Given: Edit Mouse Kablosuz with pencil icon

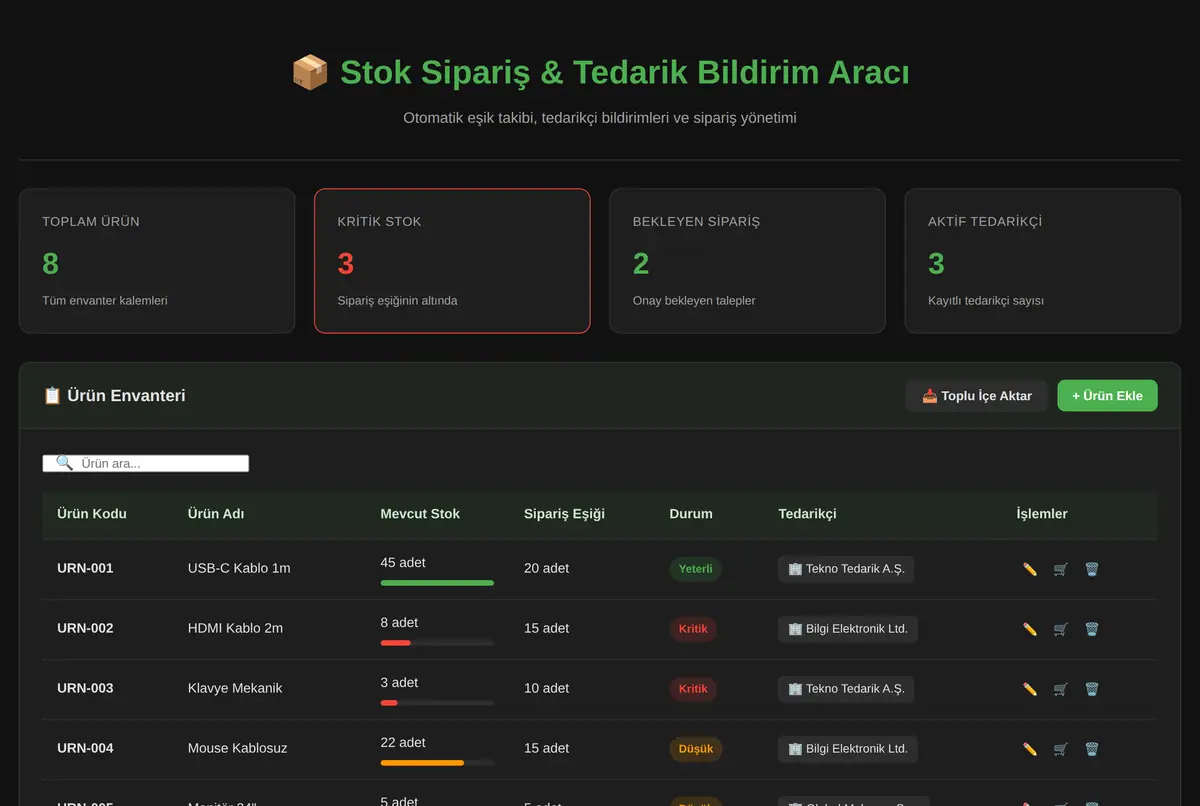Looking at the screenshot, I should coord(1030,749).
